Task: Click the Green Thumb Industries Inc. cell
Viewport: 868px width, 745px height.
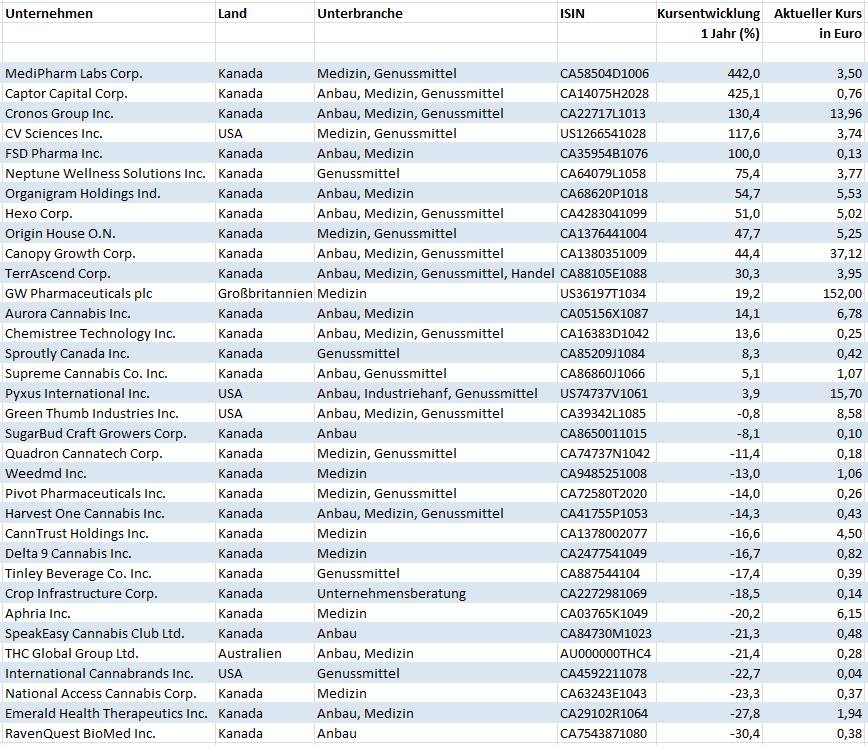Action: (x=108, y=413)
